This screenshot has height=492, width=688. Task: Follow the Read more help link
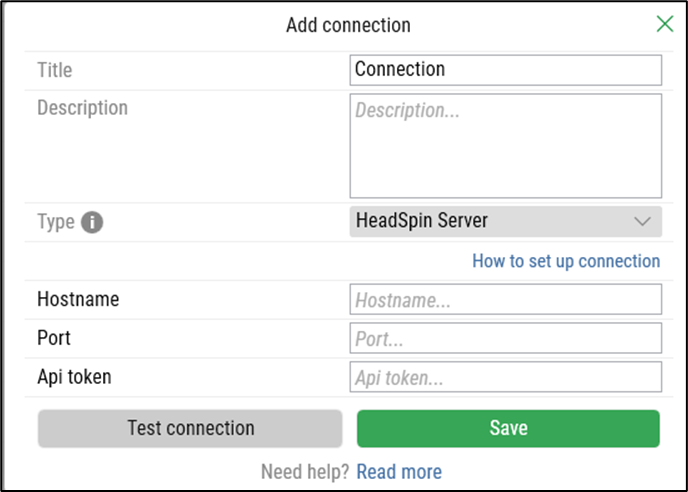pos(399,471)
